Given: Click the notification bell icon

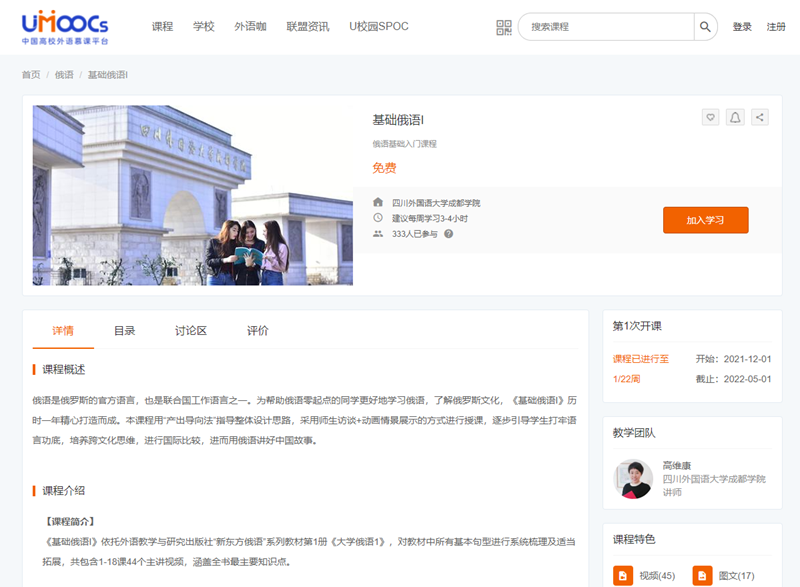Looking at the screenshot, I should 735,117.
